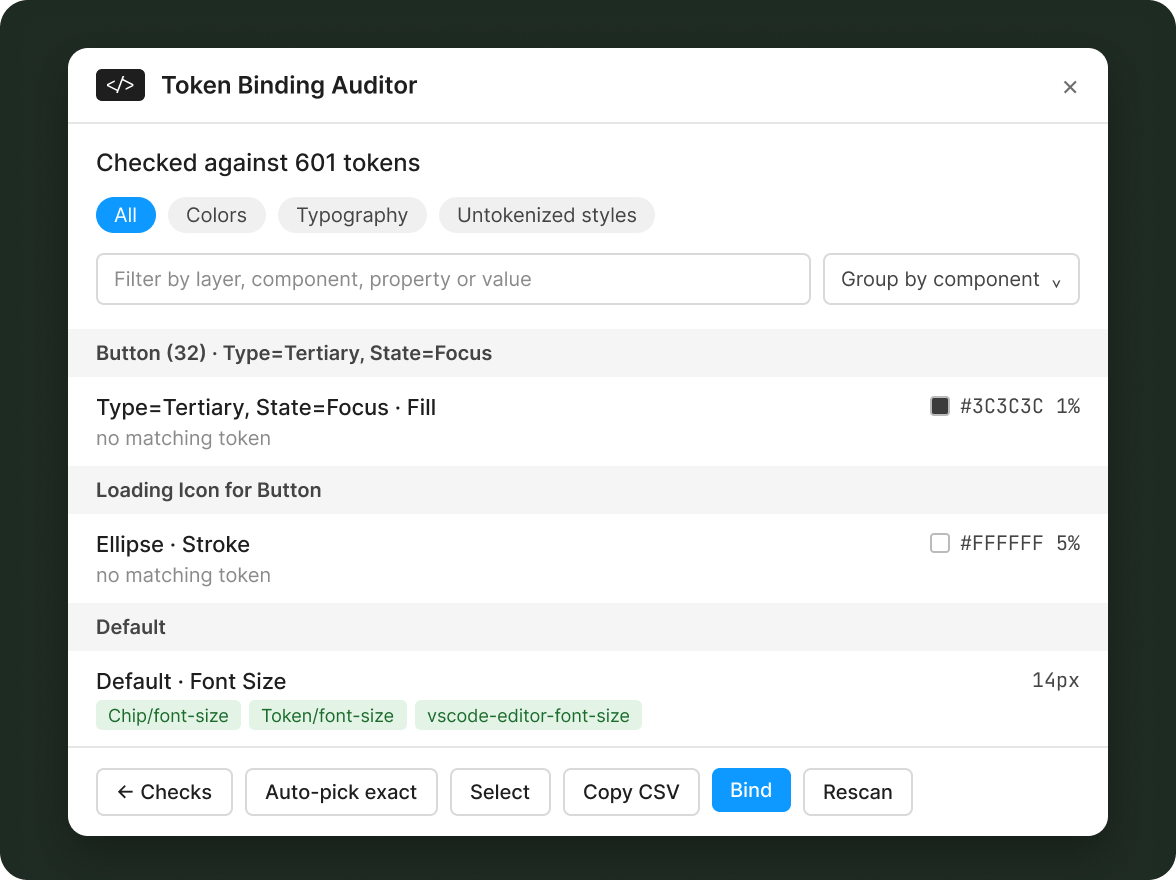The height and width of the screenshot is (880, 1176).
Task: Go back to Checks
Action: (x=164, y=791)
